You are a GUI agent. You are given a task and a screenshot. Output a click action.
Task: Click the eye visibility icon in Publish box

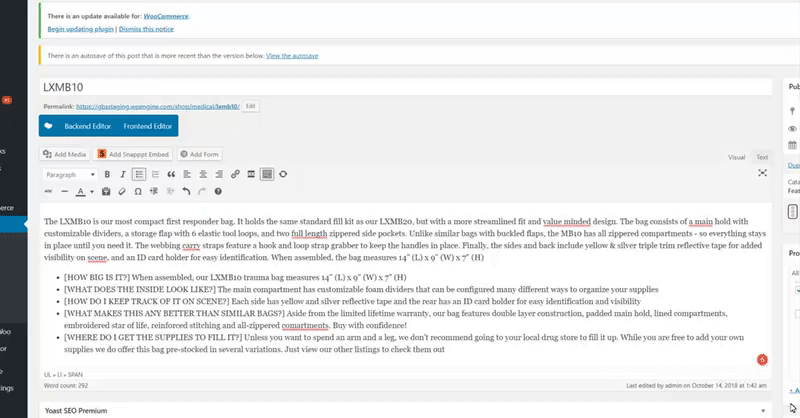tap(792, 129)
